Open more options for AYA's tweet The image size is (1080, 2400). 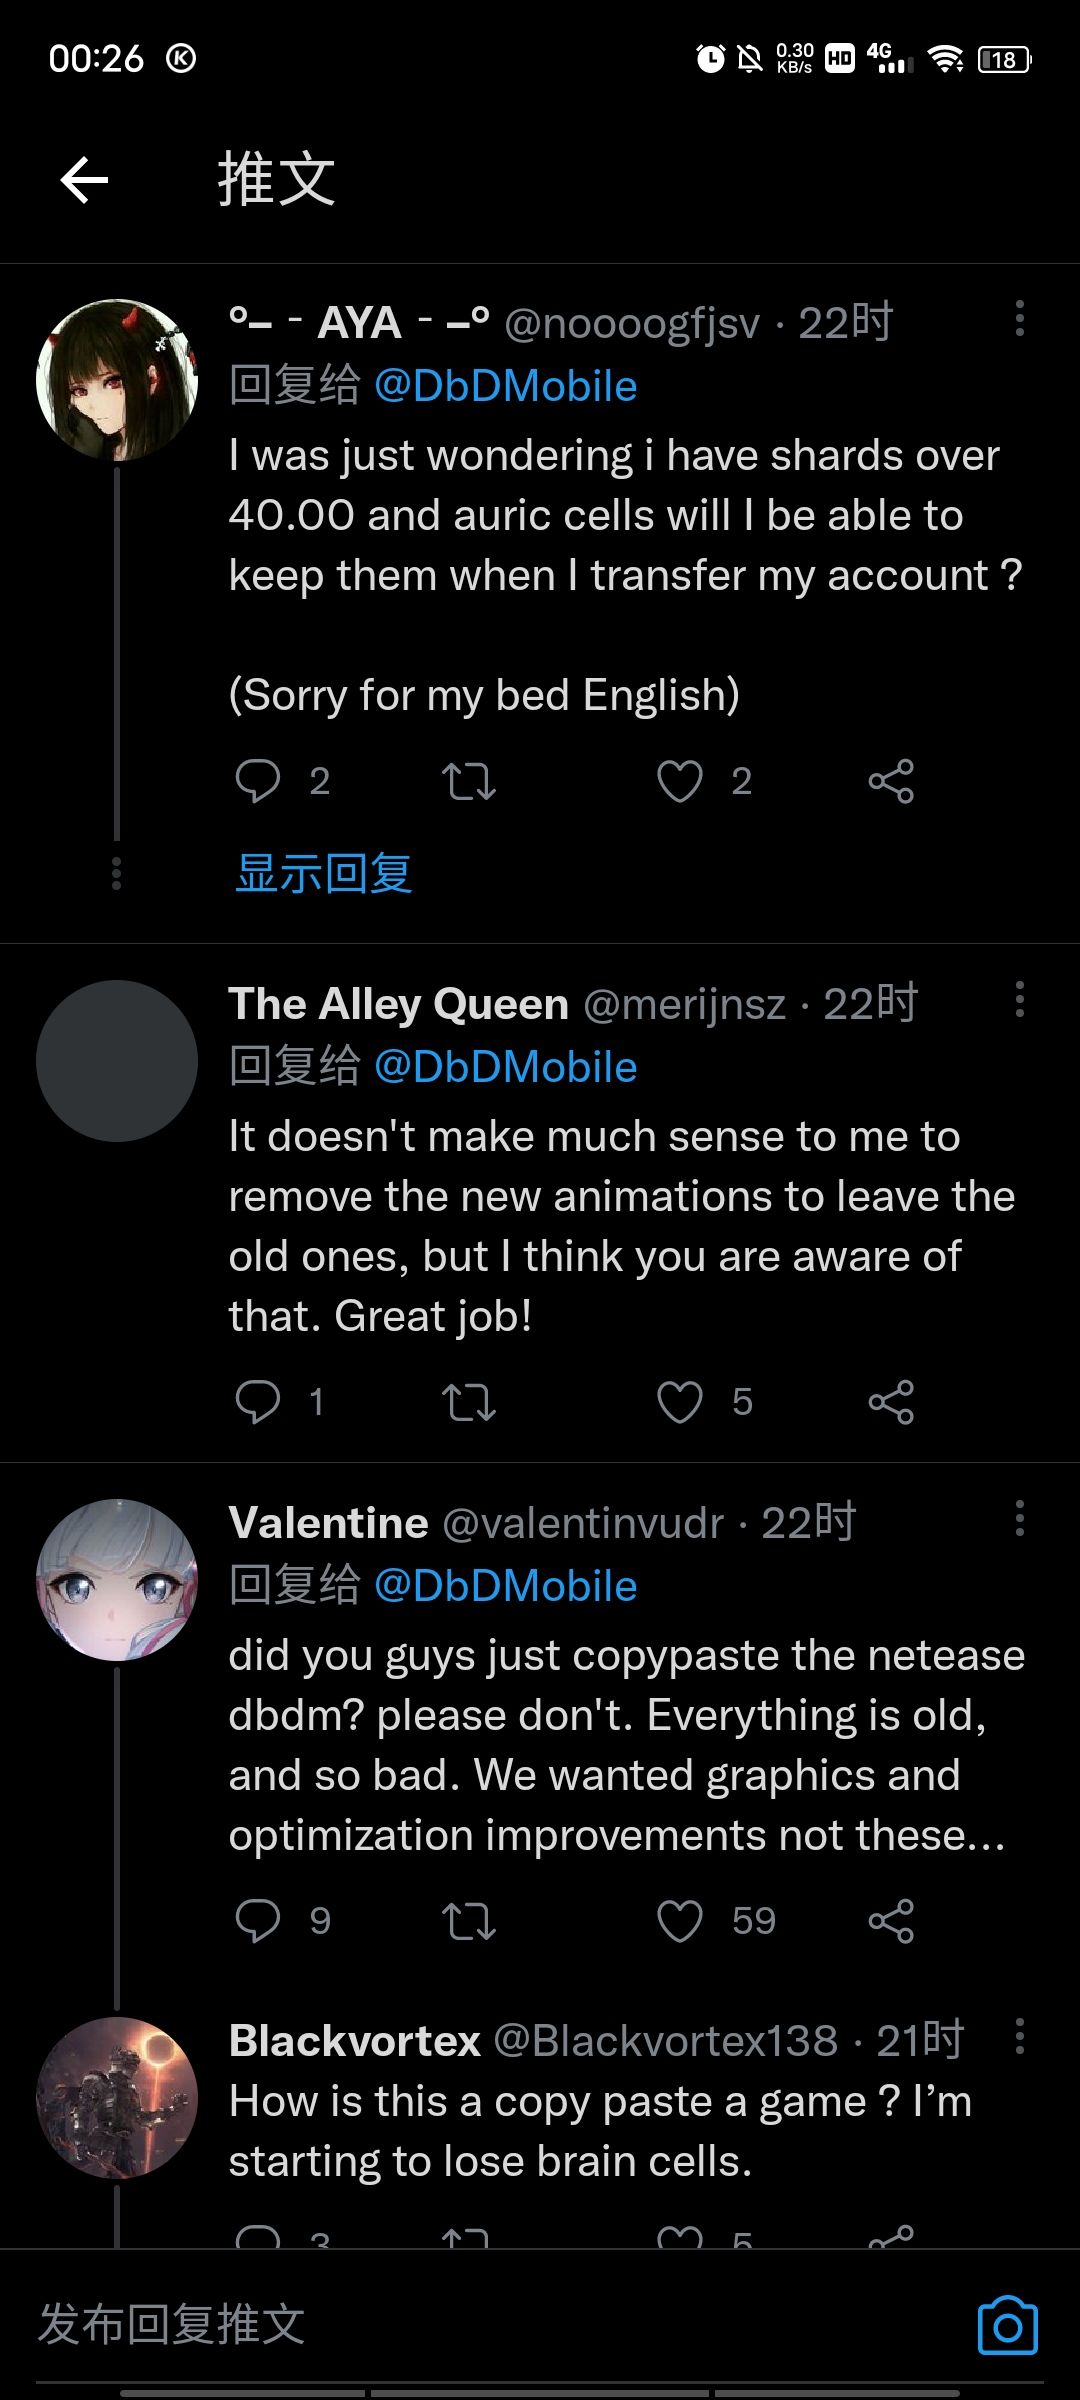[x=1019, y=319]
